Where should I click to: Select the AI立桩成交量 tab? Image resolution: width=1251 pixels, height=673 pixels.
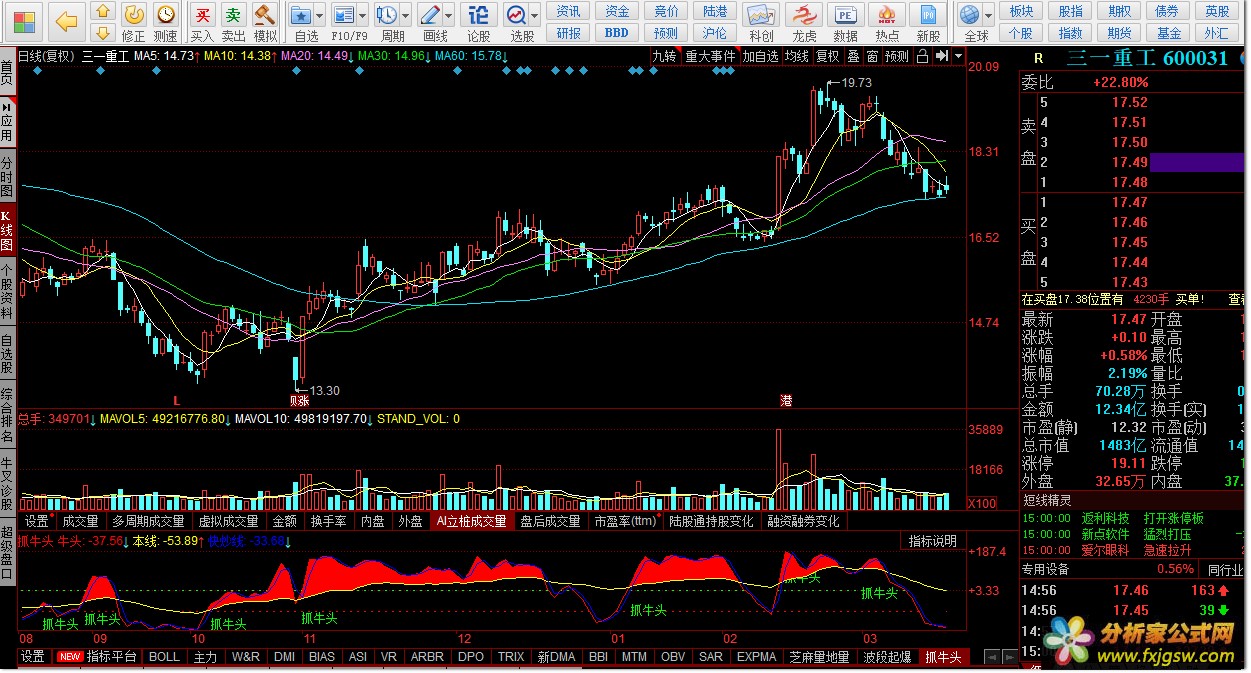click(x=472, y=521)
